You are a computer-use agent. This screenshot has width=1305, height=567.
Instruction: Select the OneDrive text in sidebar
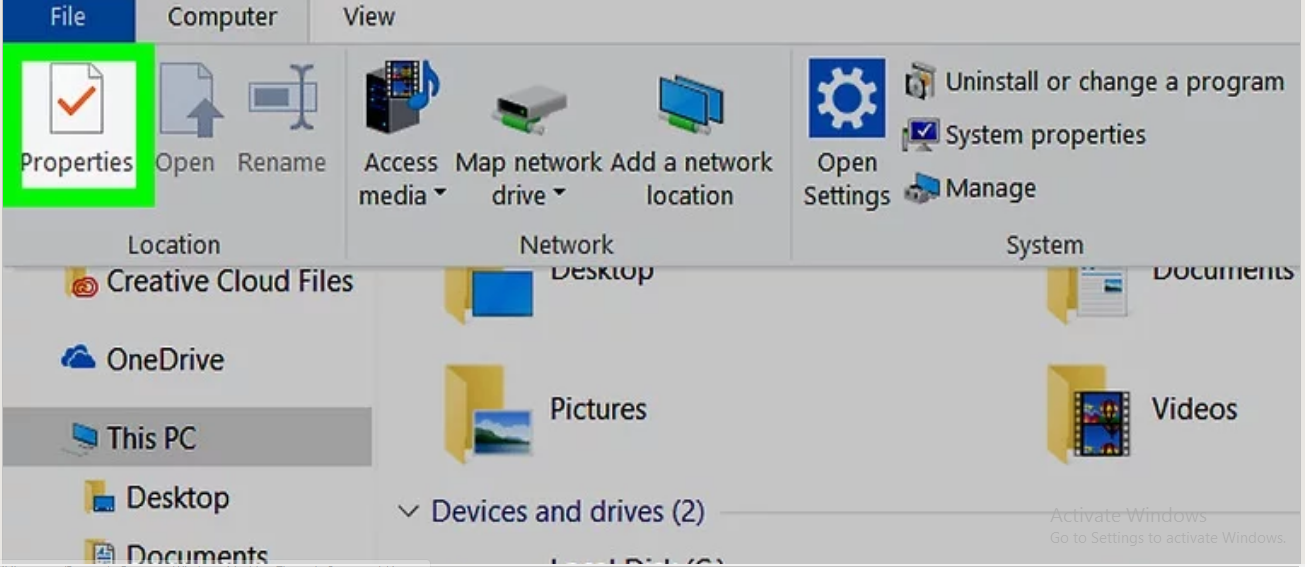point(165,360)
